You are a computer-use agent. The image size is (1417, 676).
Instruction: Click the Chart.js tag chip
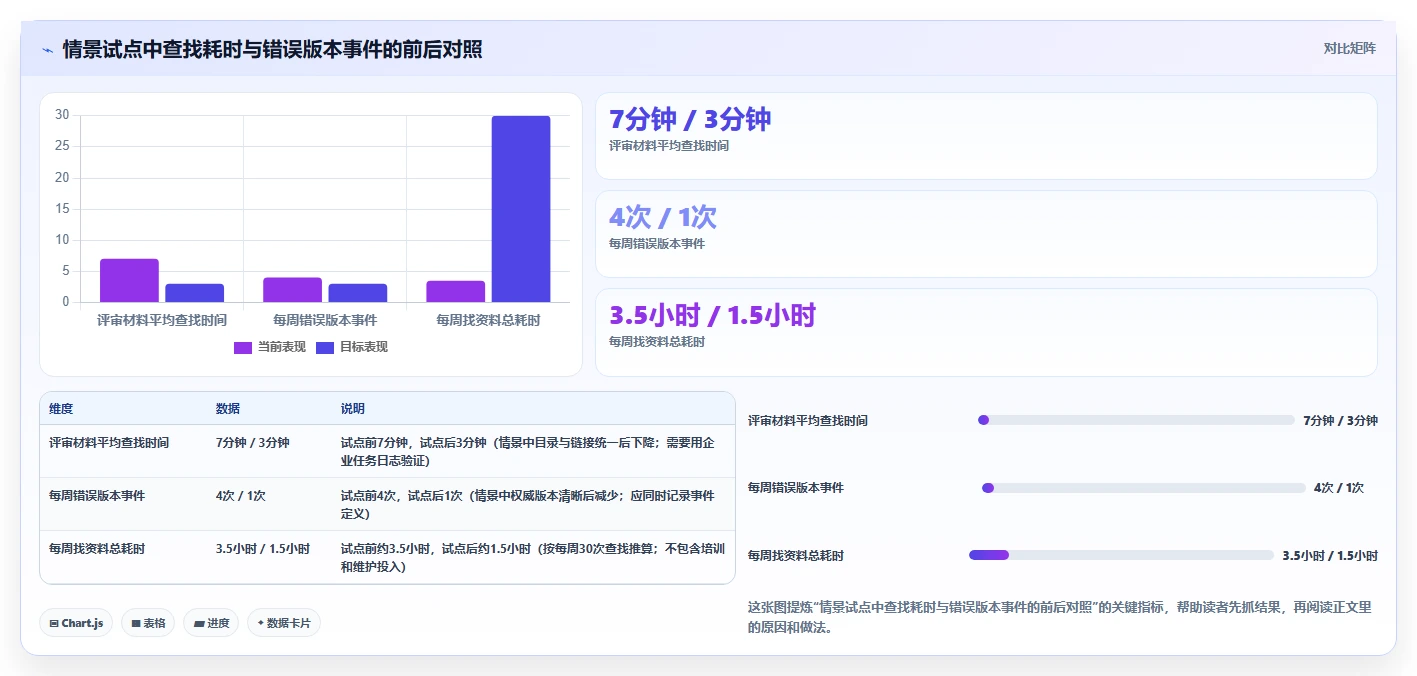click(76, 623)
